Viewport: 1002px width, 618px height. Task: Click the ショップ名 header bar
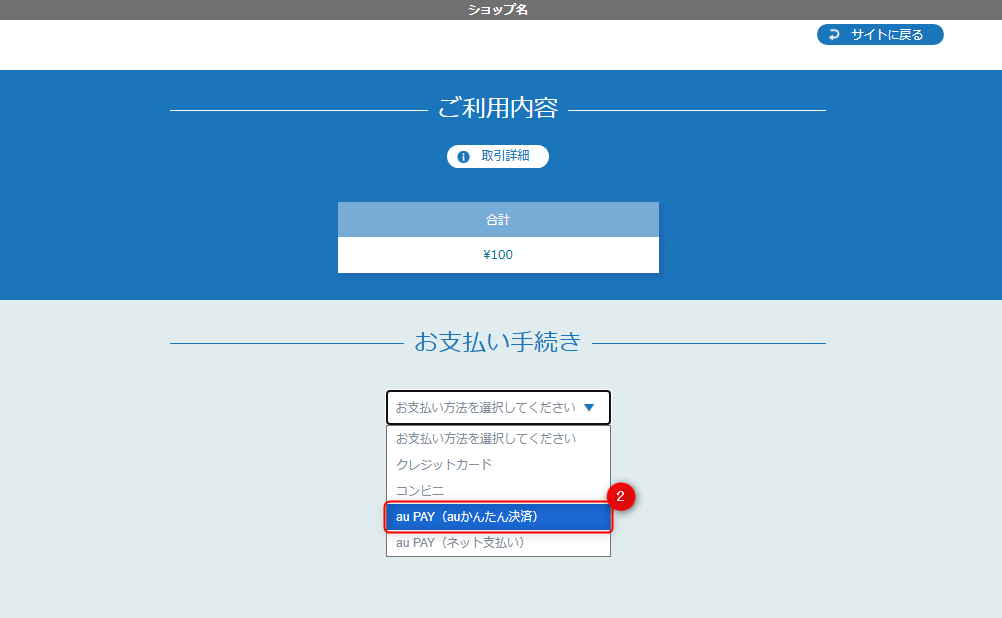coord(498,10)
